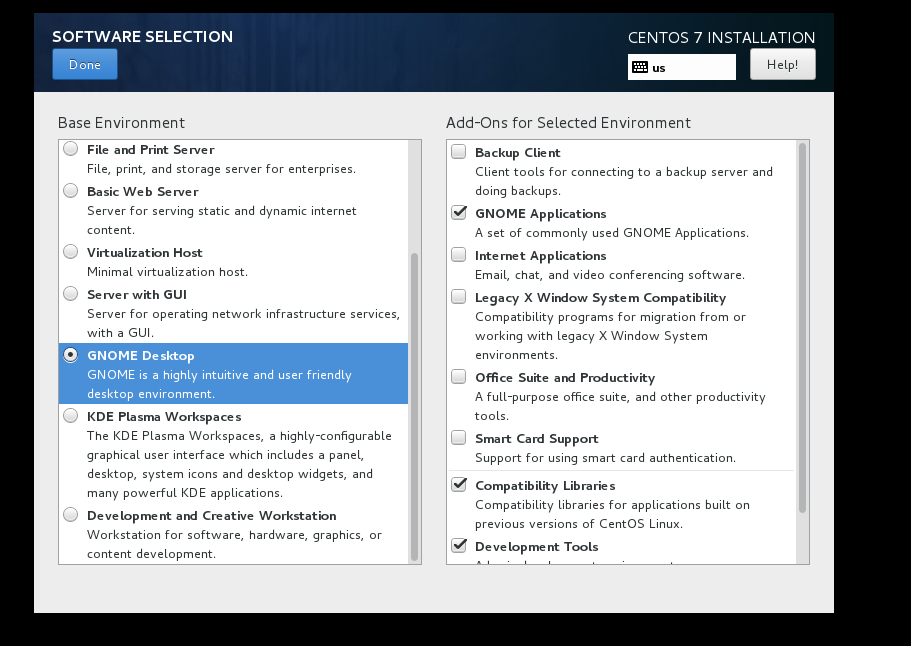The image size is (911, 646).
Task: Uncheck the Development Tools add-on
Action: point(459,546)
